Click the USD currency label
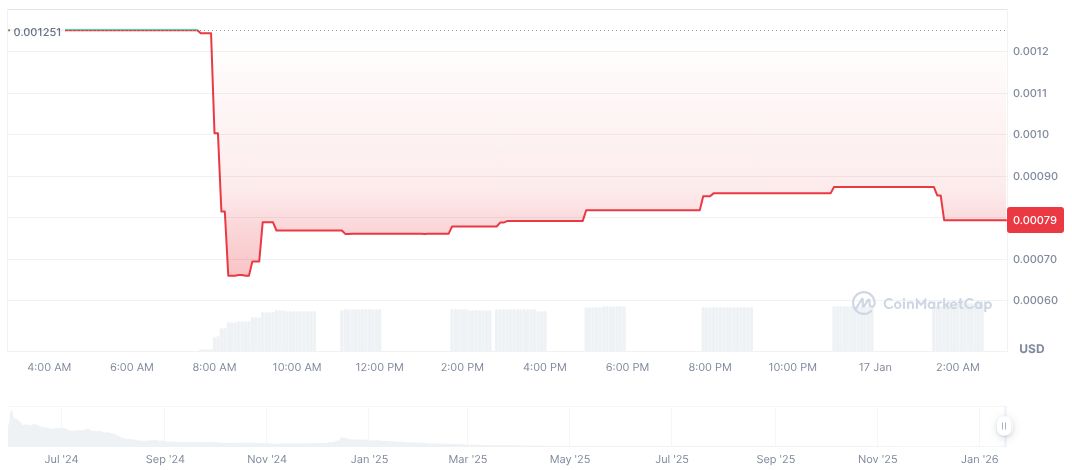1072x470 pixels. coord(1031,348)
